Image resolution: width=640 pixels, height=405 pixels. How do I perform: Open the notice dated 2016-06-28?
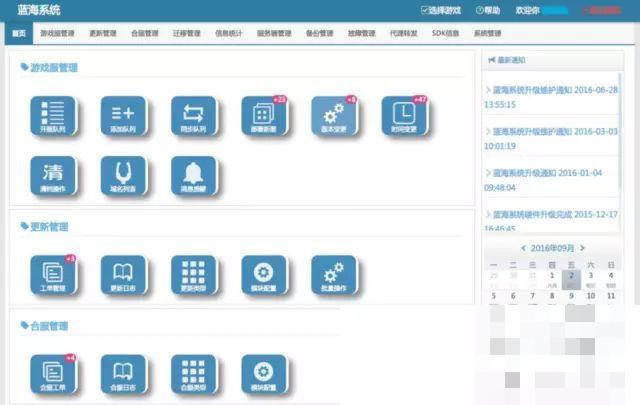551,97
